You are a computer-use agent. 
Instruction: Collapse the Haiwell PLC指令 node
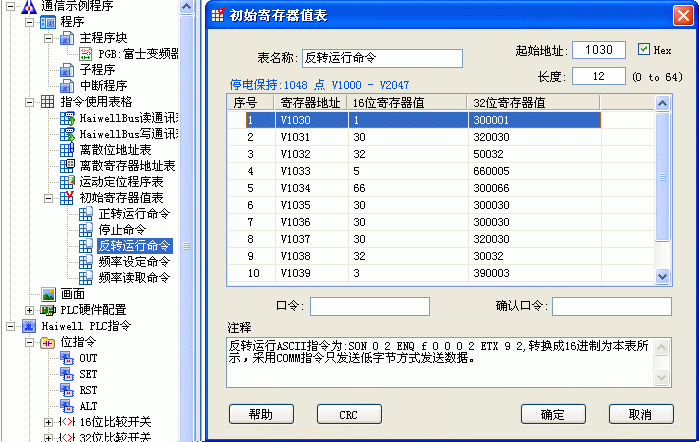[x=10, y=326]
